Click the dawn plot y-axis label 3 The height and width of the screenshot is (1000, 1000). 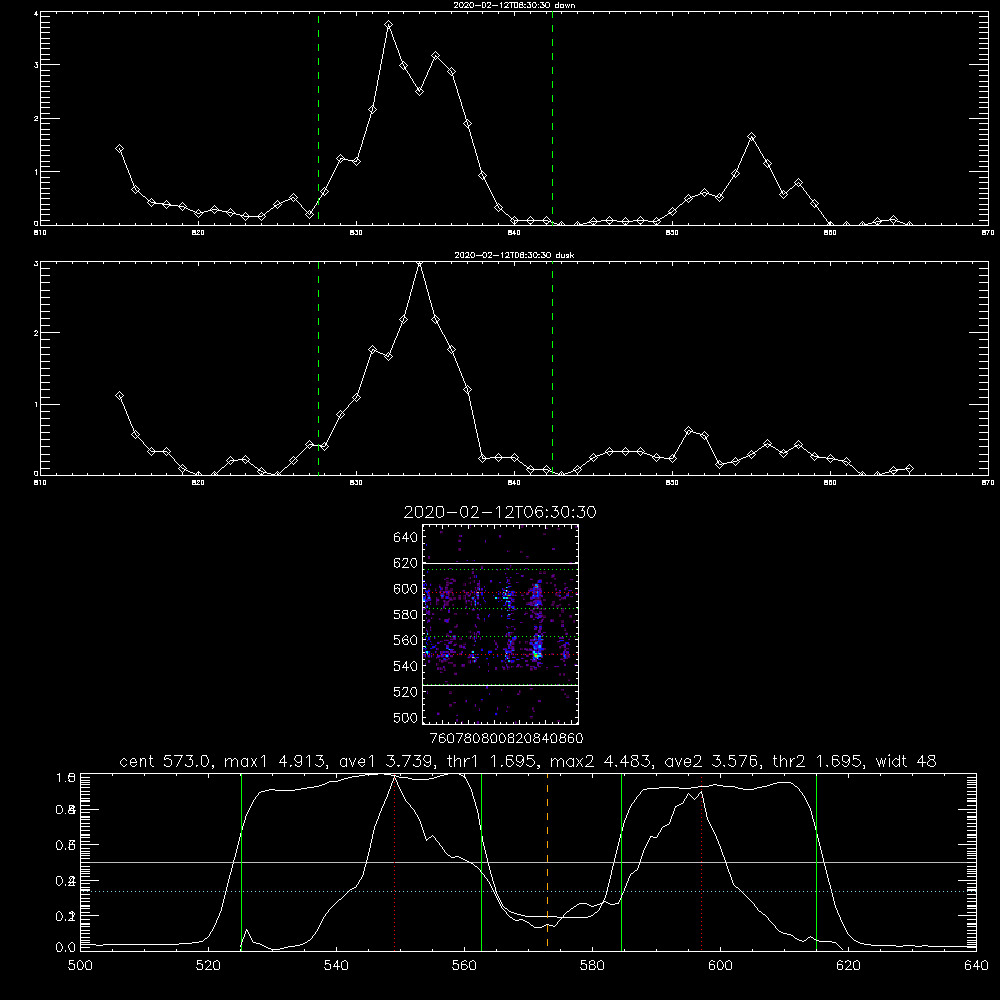36,65
